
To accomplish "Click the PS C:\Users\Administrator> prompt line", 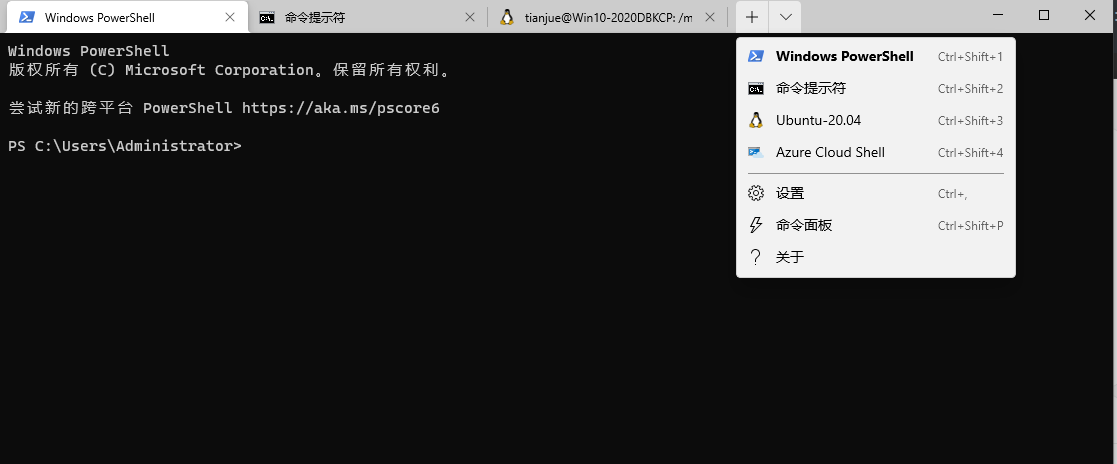I will pyautogui.click(x=125, y=146).
